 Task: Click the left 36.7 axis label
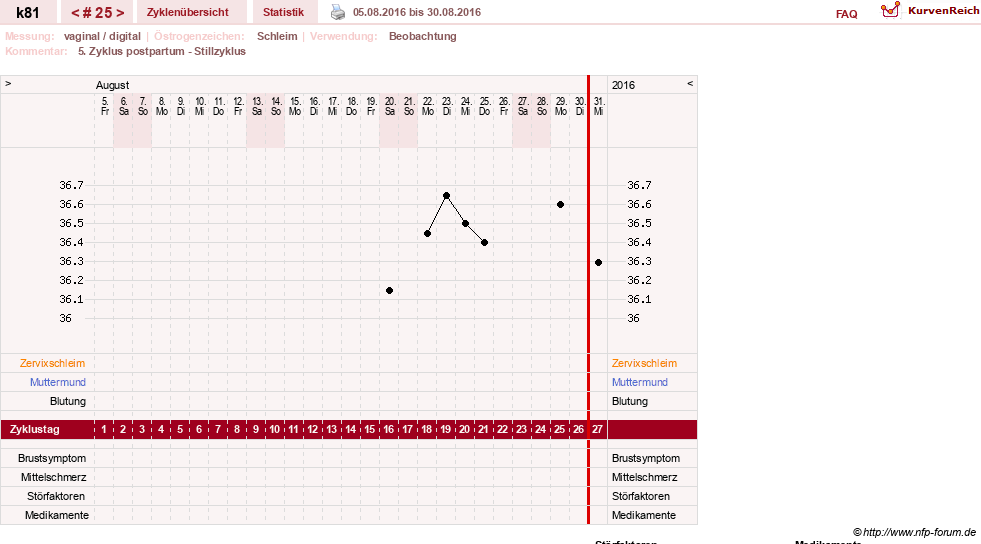click(x=71, y=185)
